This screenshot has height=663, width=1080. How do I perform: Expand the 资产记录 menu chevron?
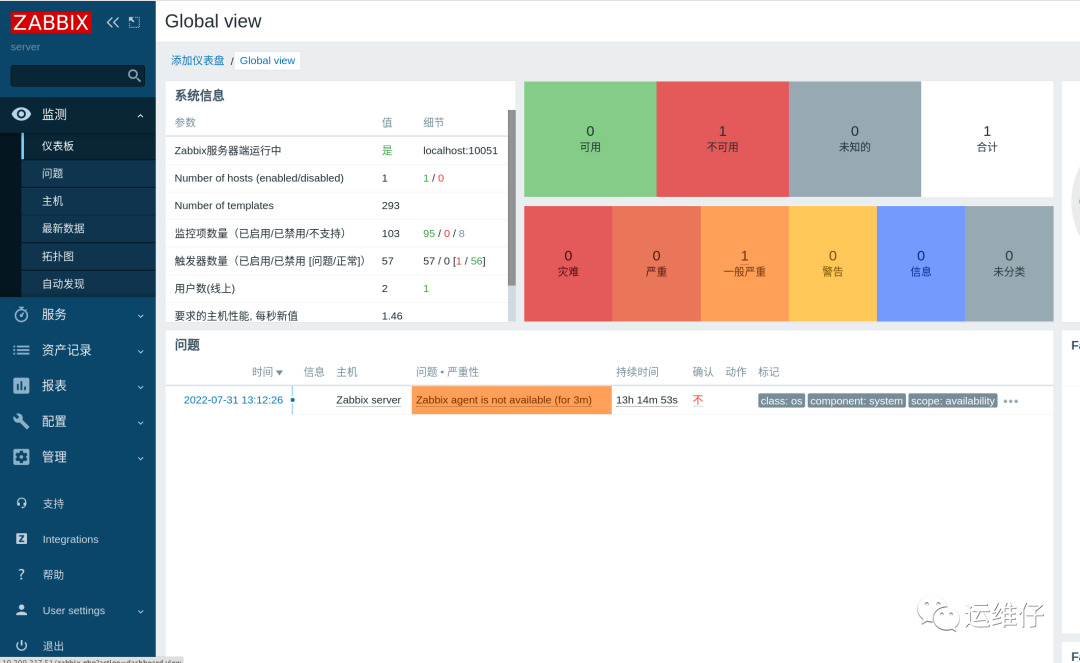click(x=141, y=351)
